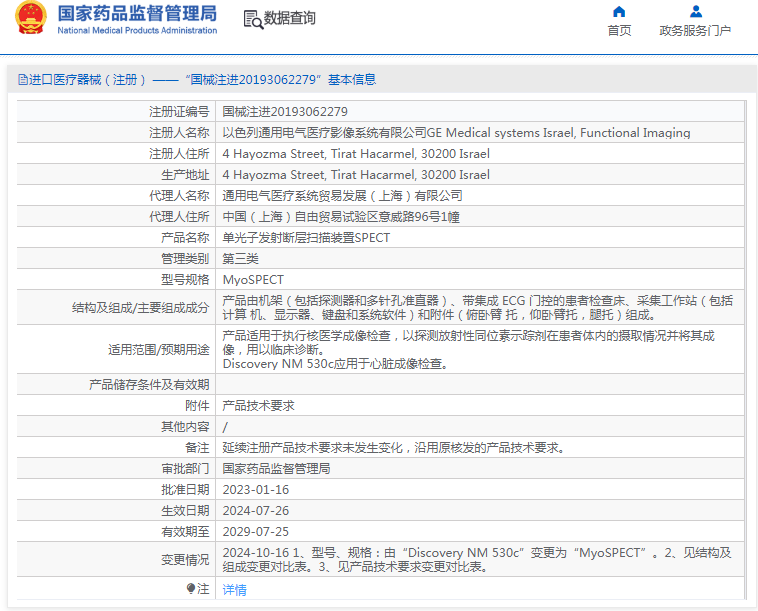
Task: Click the 注册人住所 address value
Action: [356, 154]
